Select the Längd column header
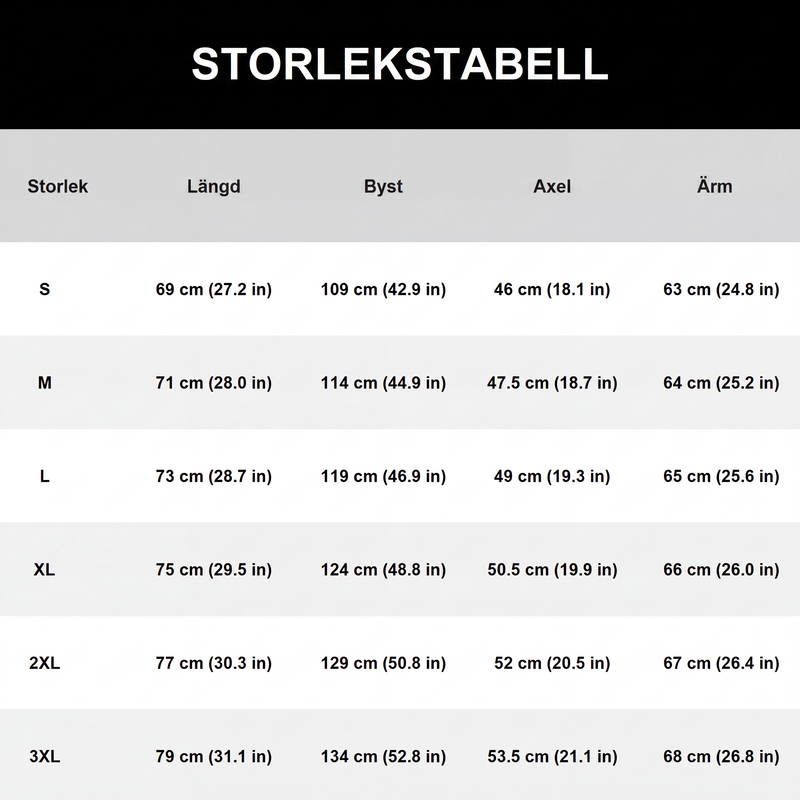The height and width of the screenshot is (800, 800). (214, 187)
